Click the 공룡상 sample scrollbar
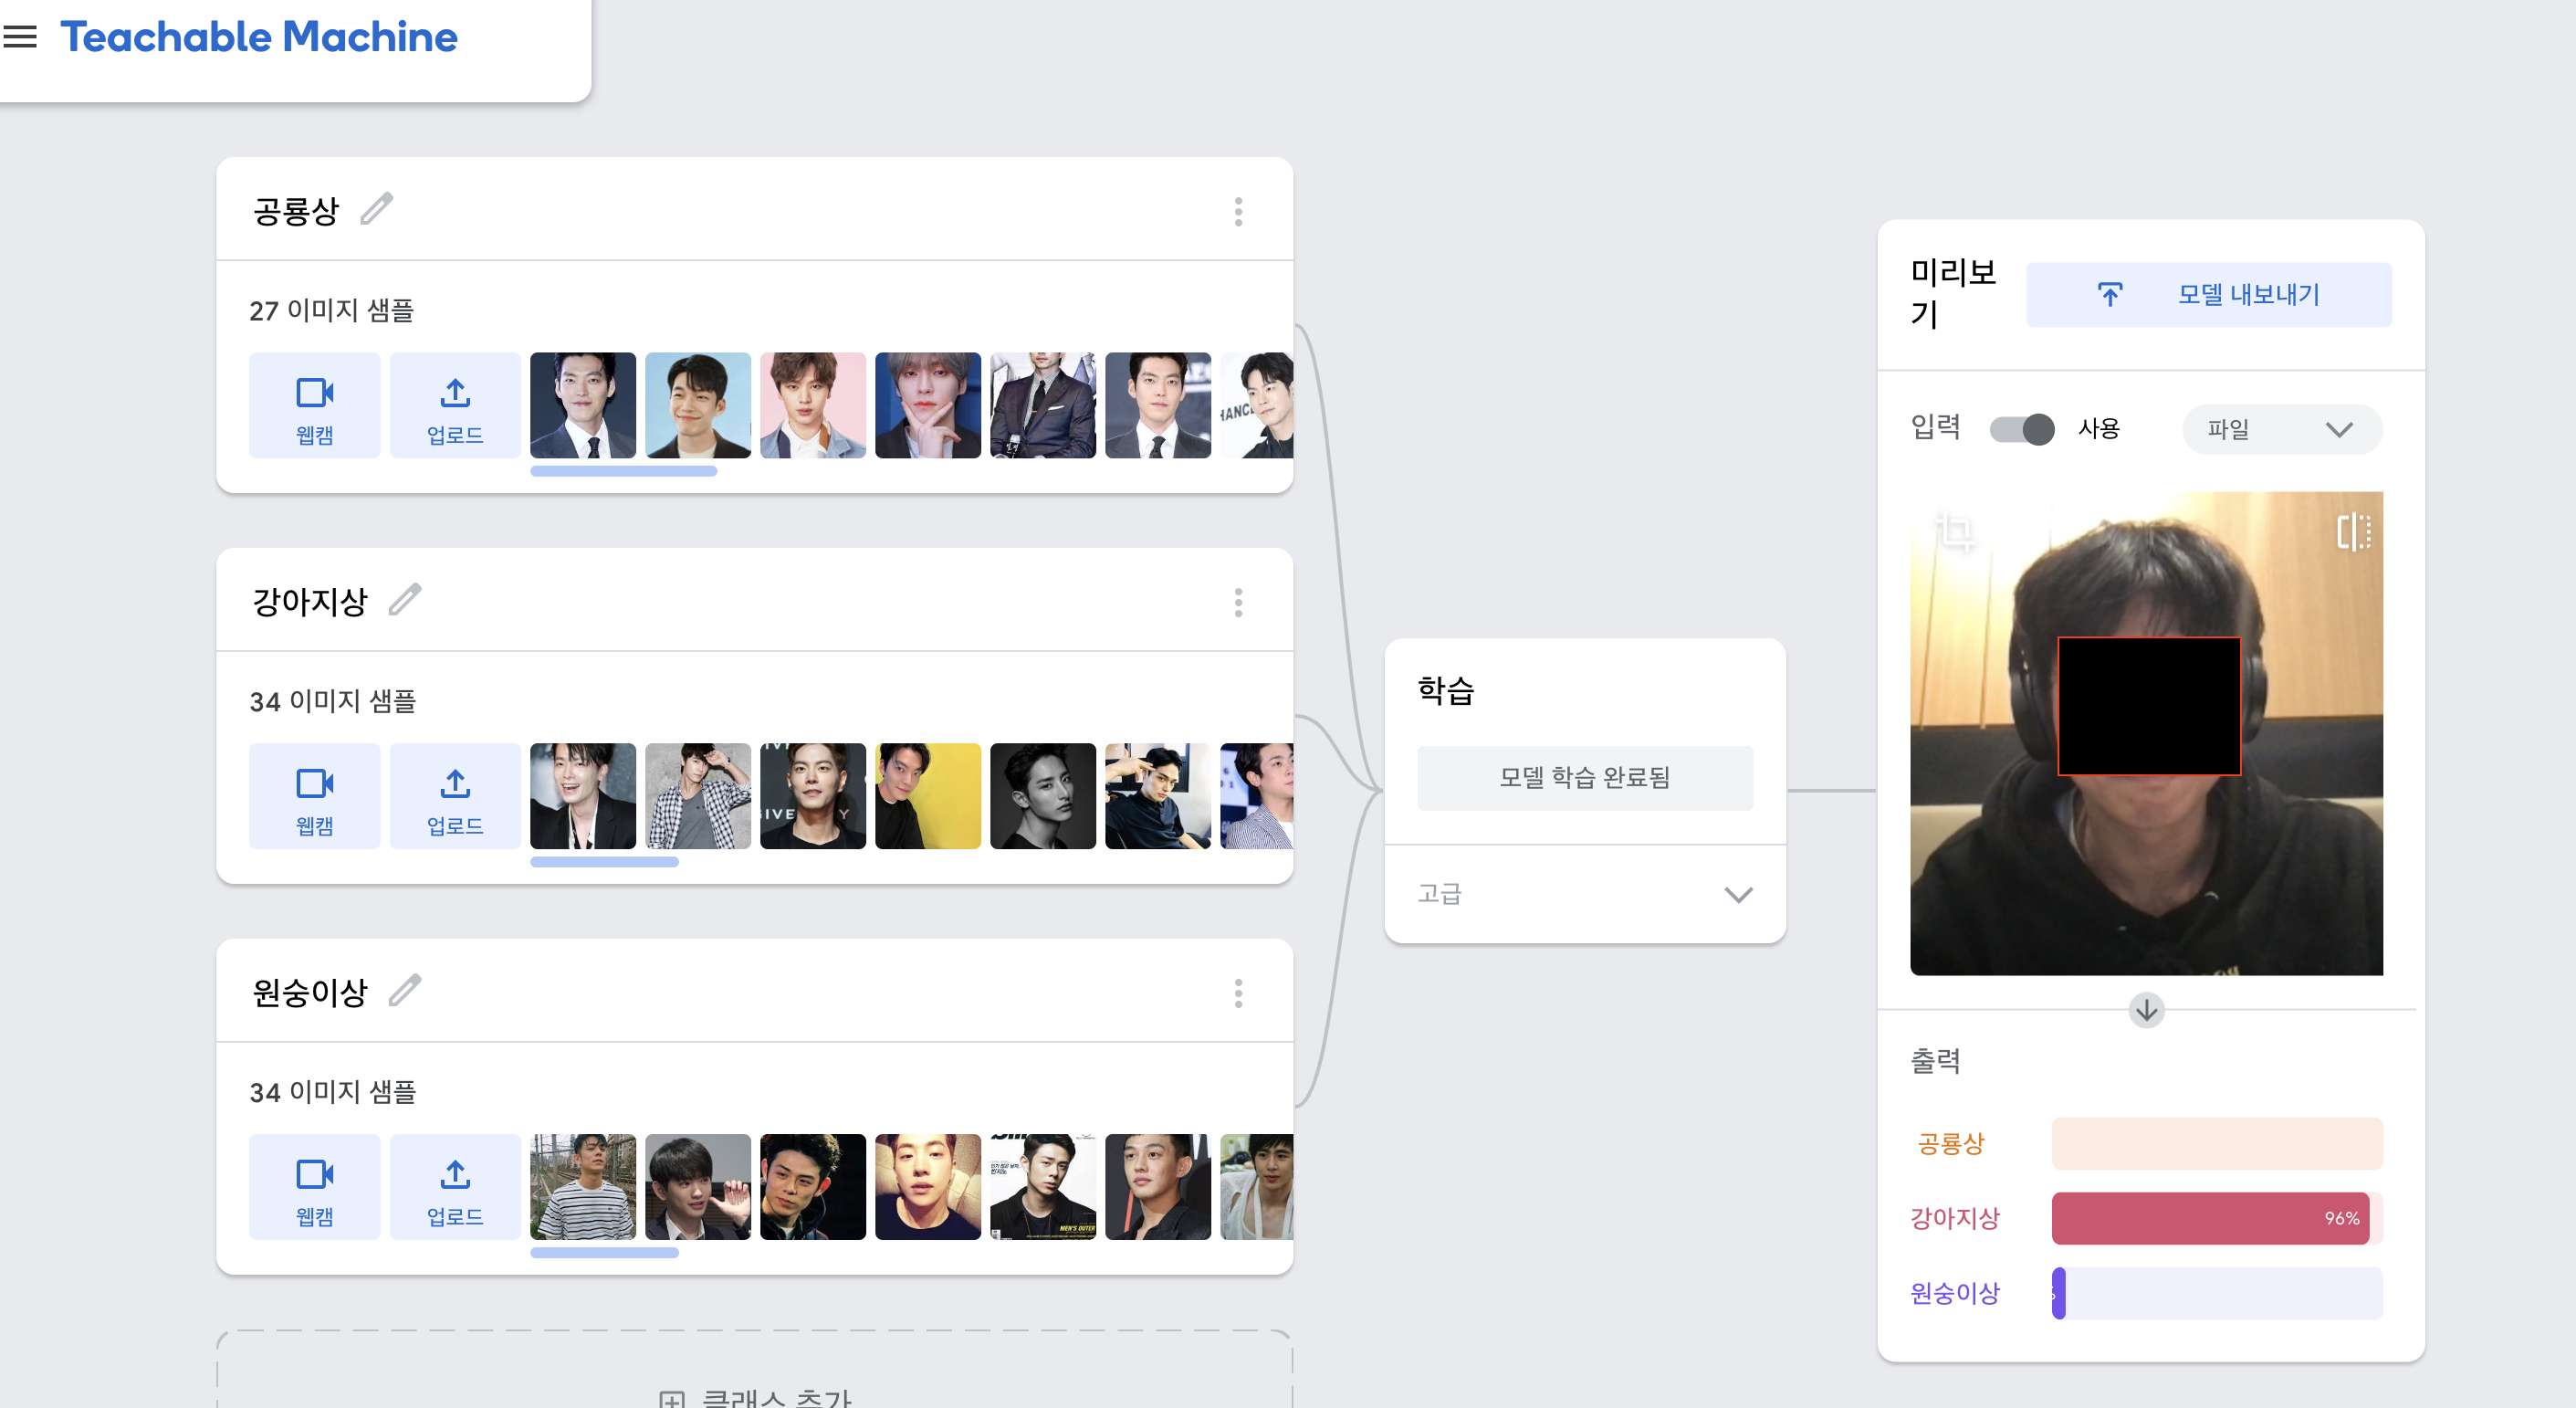 [623, 471]
